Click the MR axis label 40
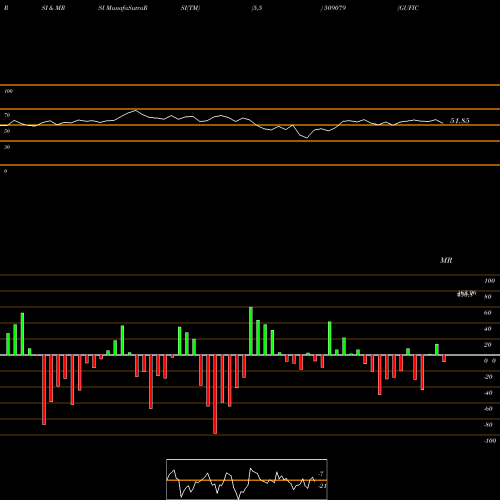 tap(488, 329)
